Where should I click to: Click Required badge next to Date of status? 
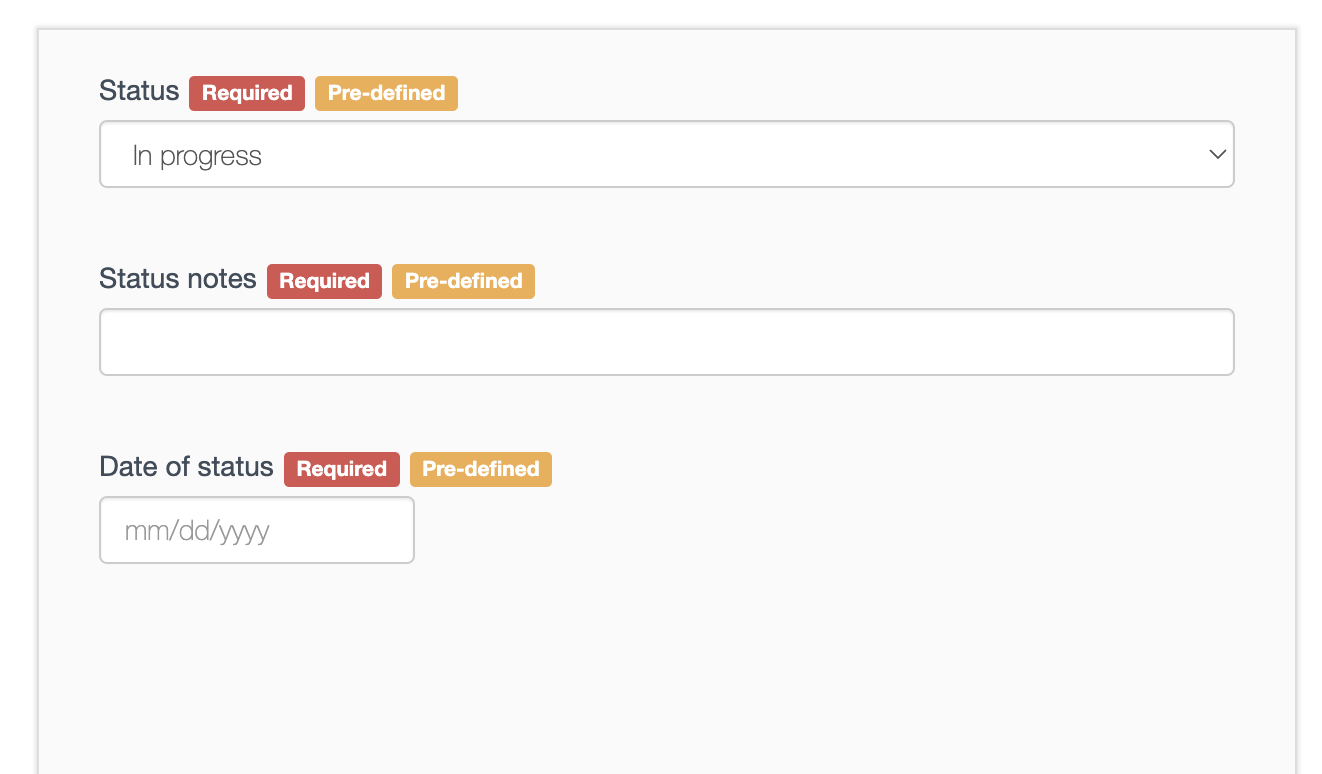341,469
